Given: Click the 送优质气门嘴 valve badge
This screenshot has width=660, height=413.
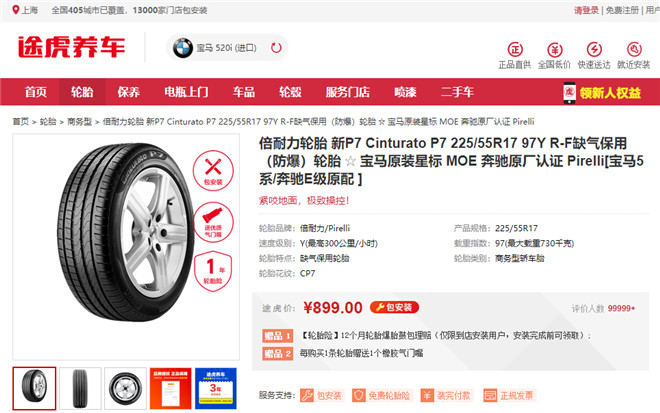Looking at the screenshot, I should pyautogui.click(x=213, y=222).
